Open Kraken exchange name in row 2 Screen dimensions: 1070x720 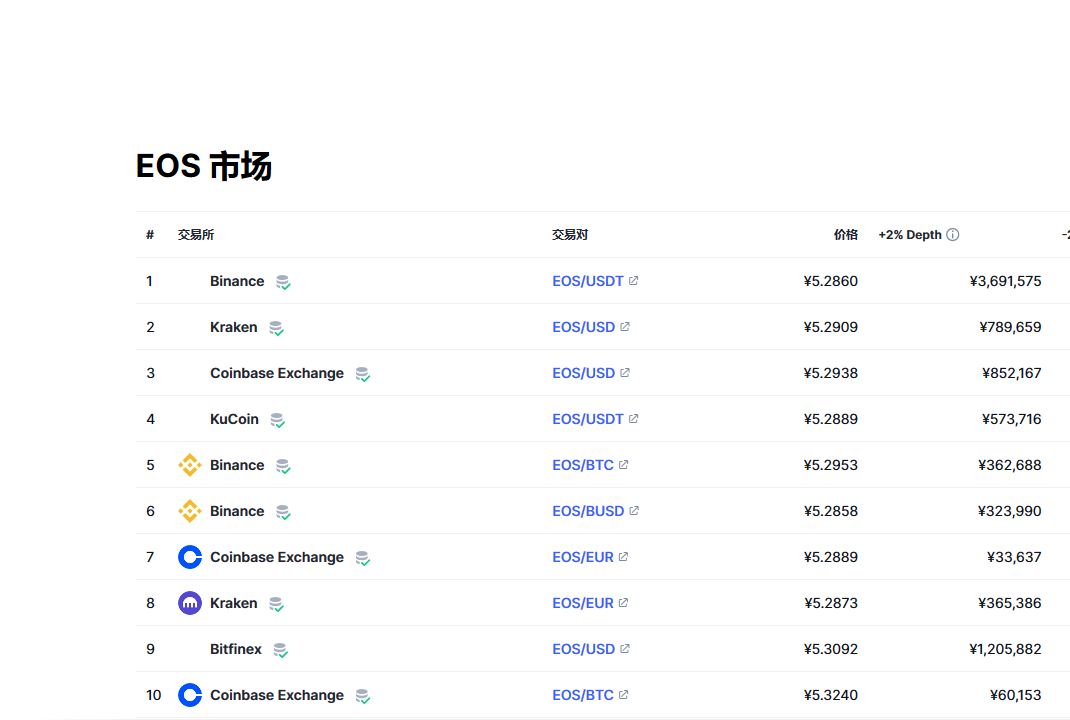(233, 327)
